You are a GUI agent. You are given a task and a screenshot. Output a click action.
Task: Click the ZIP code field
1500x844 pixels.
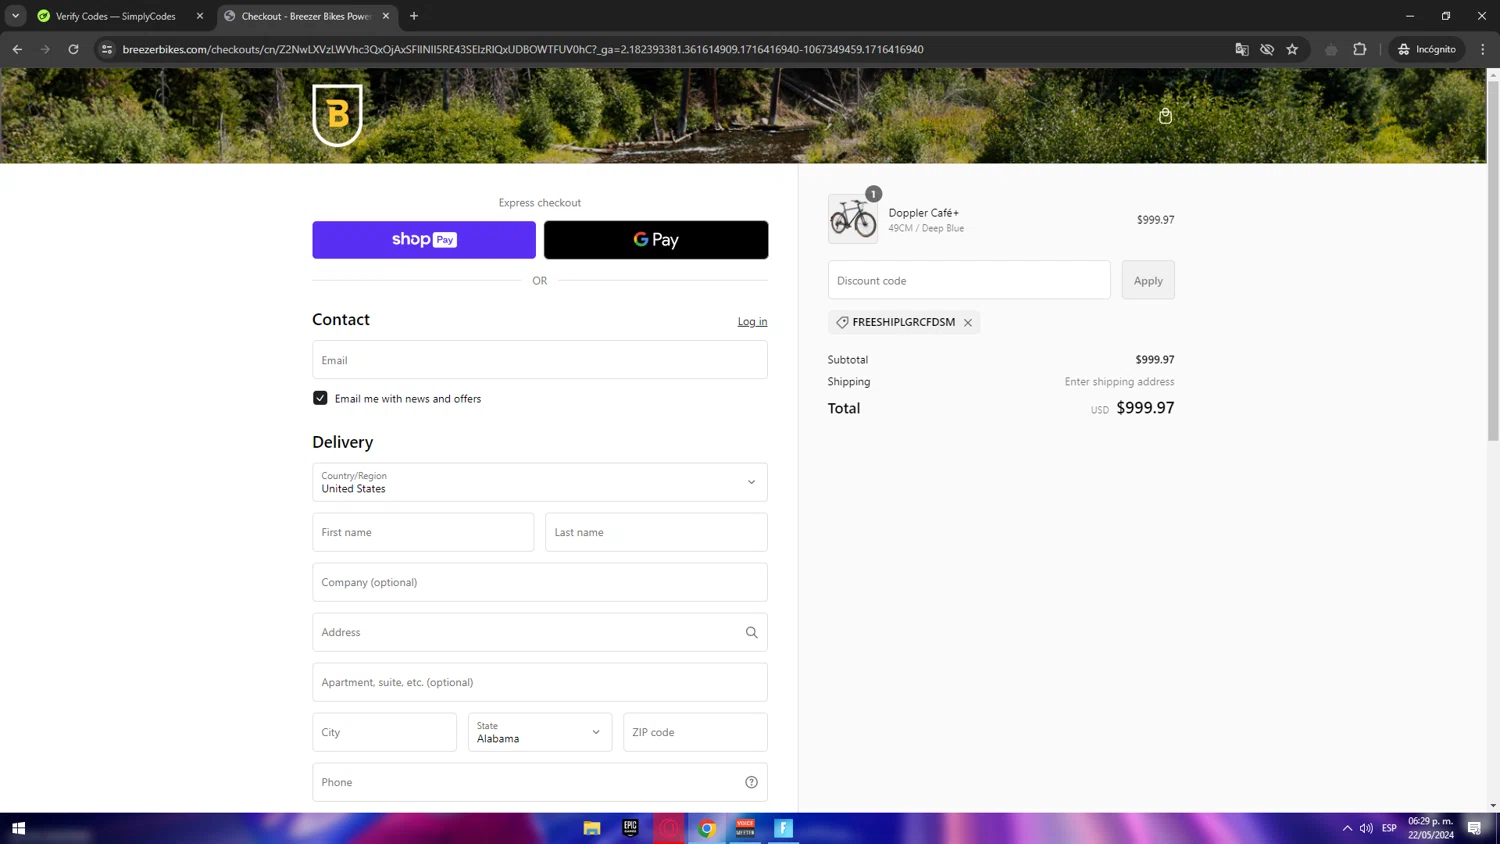click(x=695, y=732)
